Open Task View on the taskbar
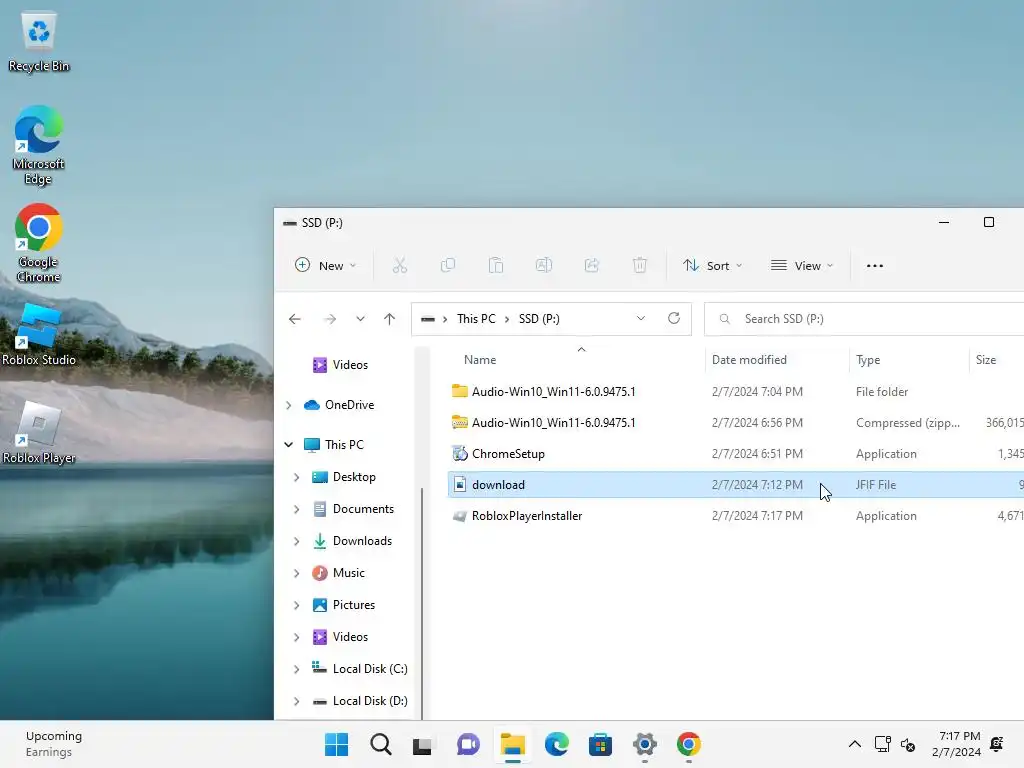The height and width of the screenshot is (768, 1024). click(x=423, y=745)
